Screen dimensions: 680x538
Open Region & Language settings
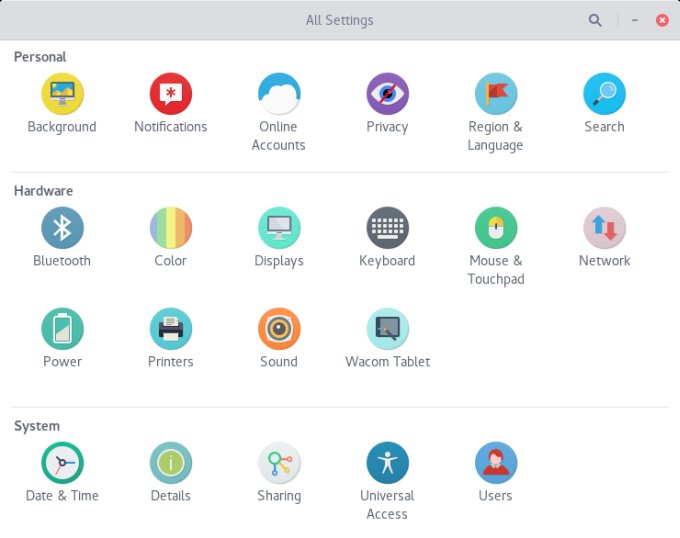point(495,95)
